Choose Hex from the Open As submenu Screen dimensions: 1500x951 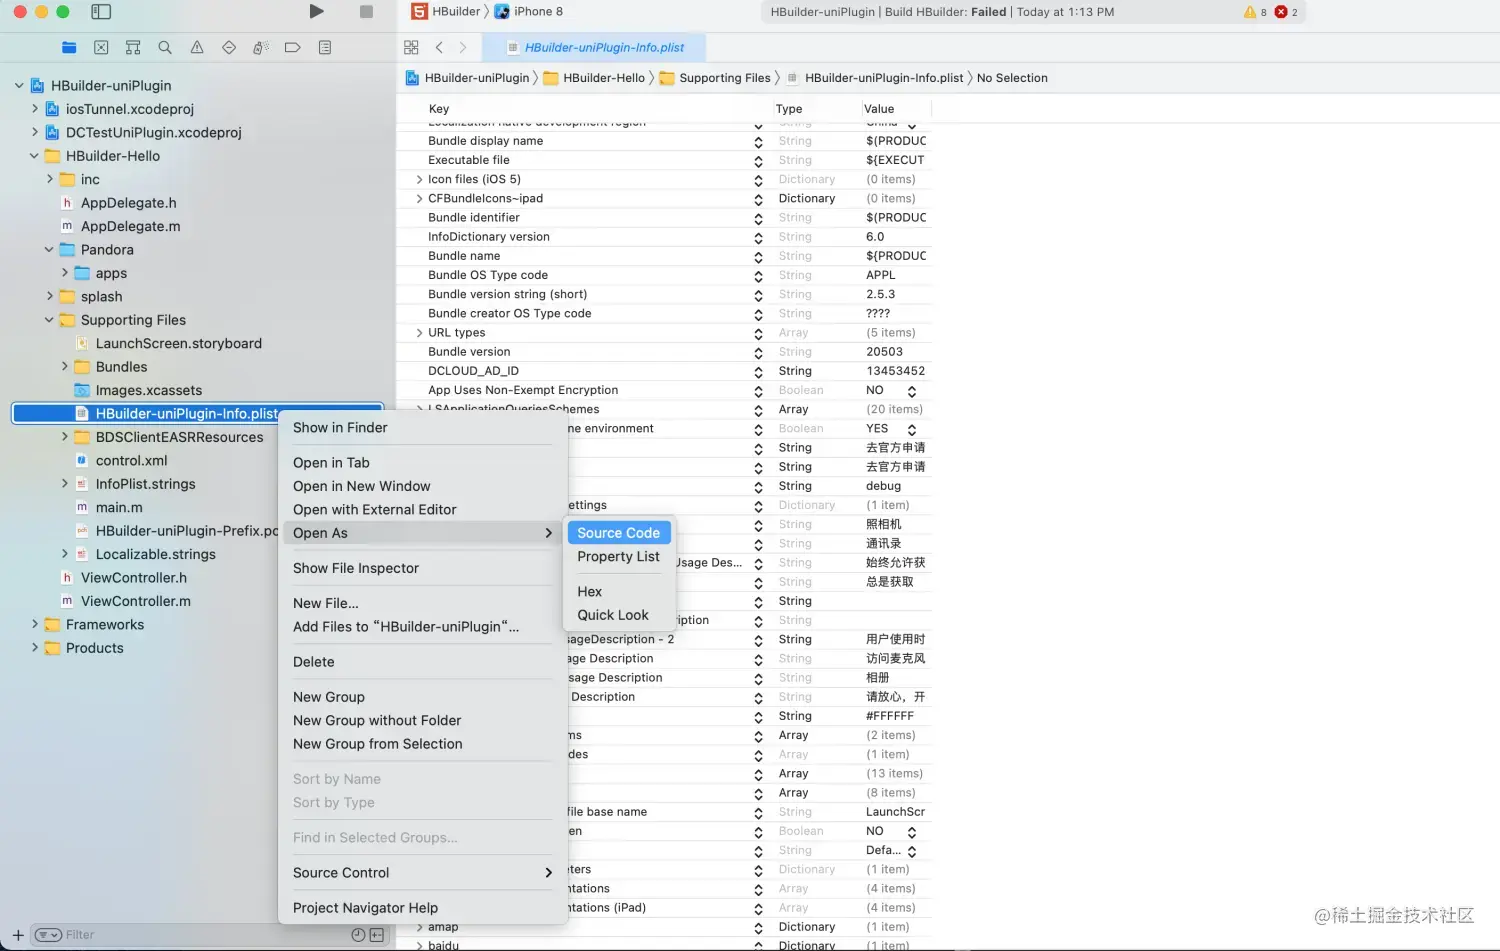619,591
